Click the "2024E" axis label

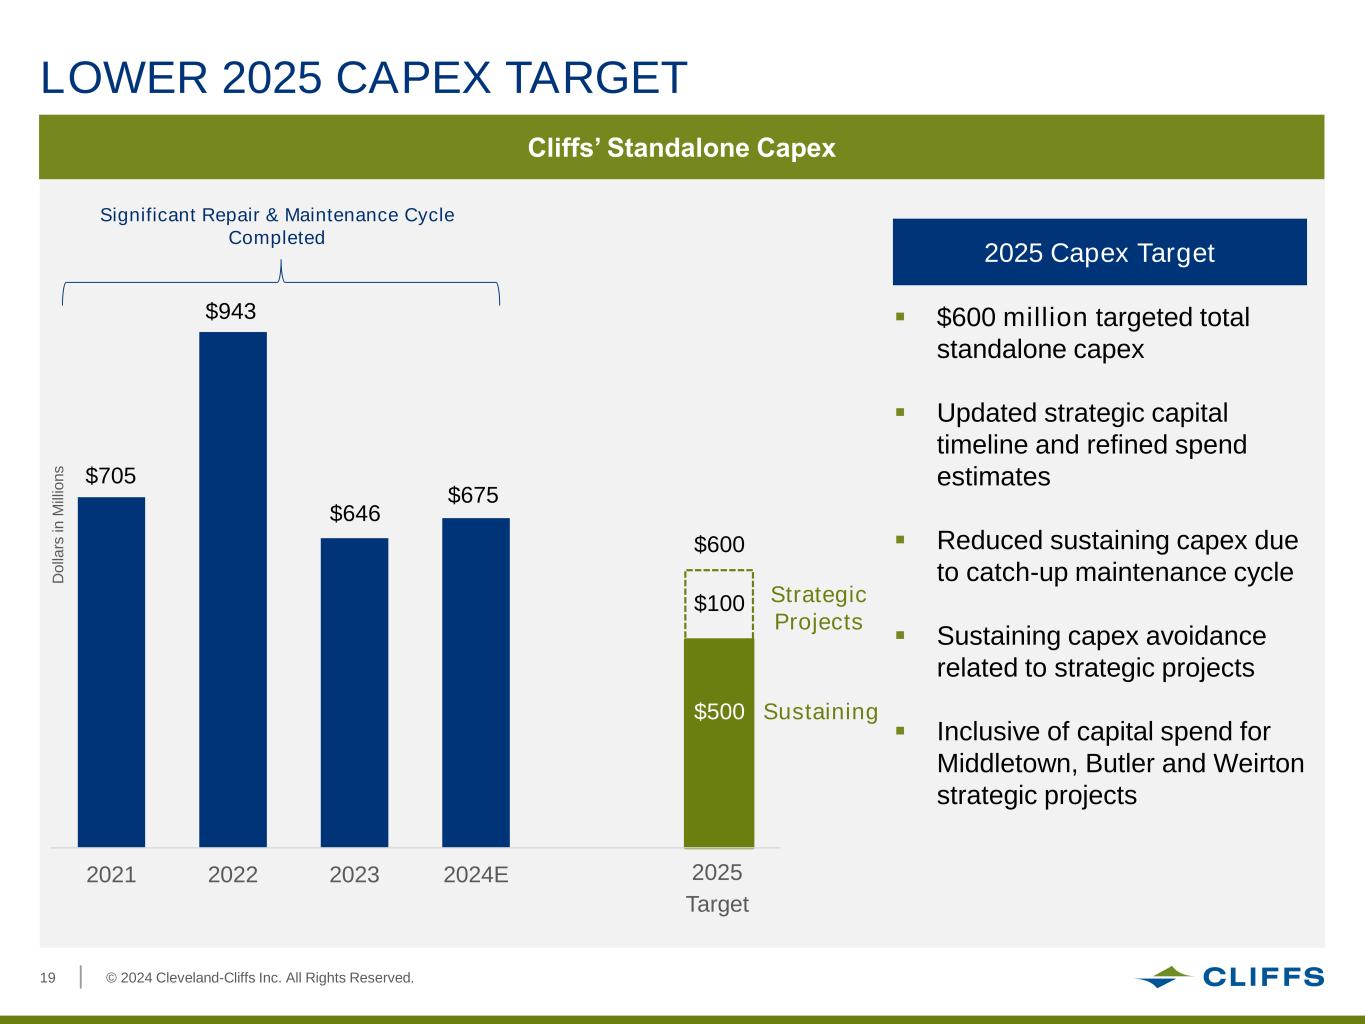pos(476,875)
